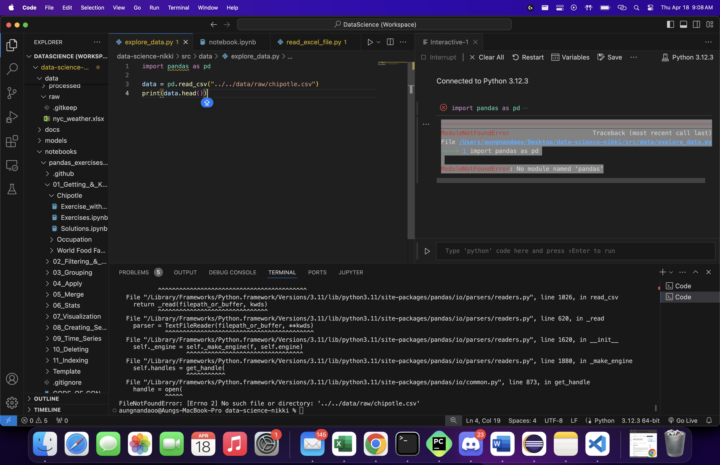Image resolution: width=720 pixels, height=465 pixels.
Task: Switch to the notebook.ipynb tab
Action: (x=232, y=42)
